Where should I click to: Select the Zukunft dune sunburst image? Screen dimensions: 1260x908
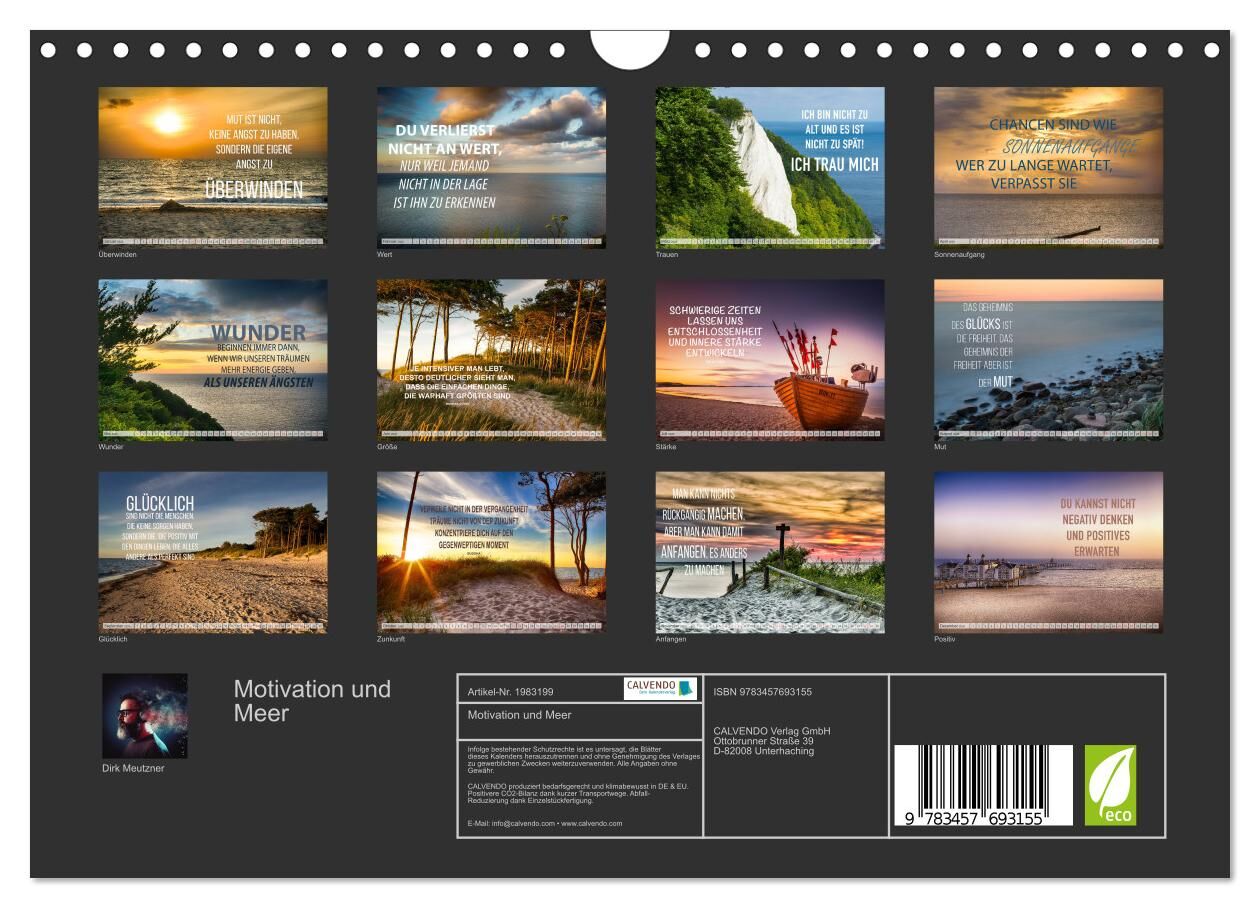[491, 552]
